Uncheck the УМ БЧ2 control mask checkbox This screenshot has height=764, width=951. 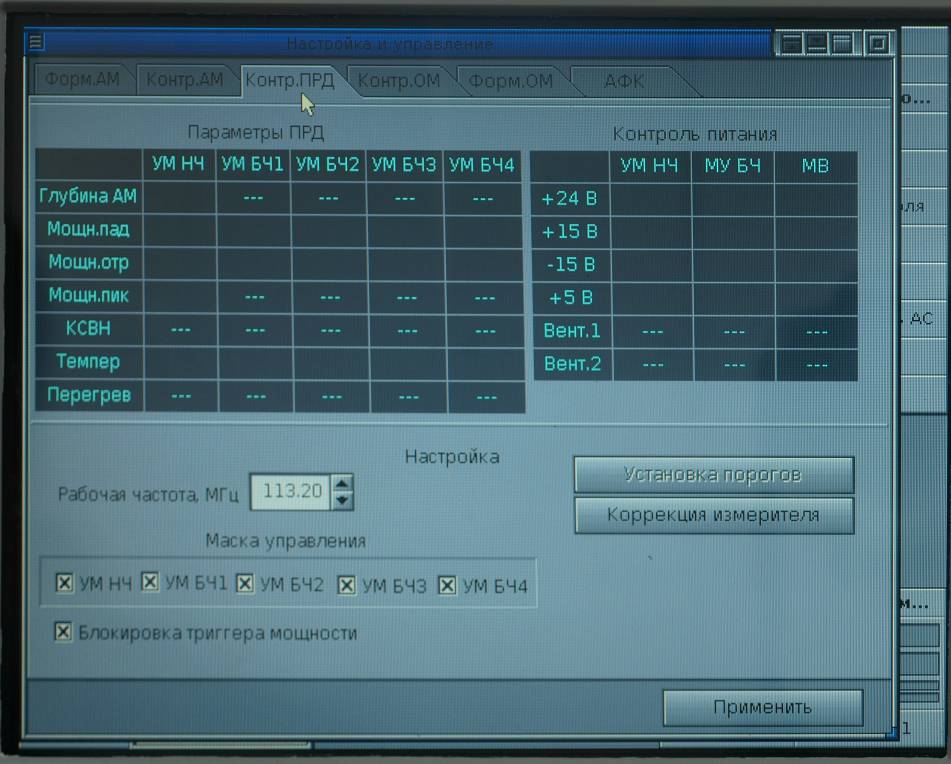click(244, 583)
